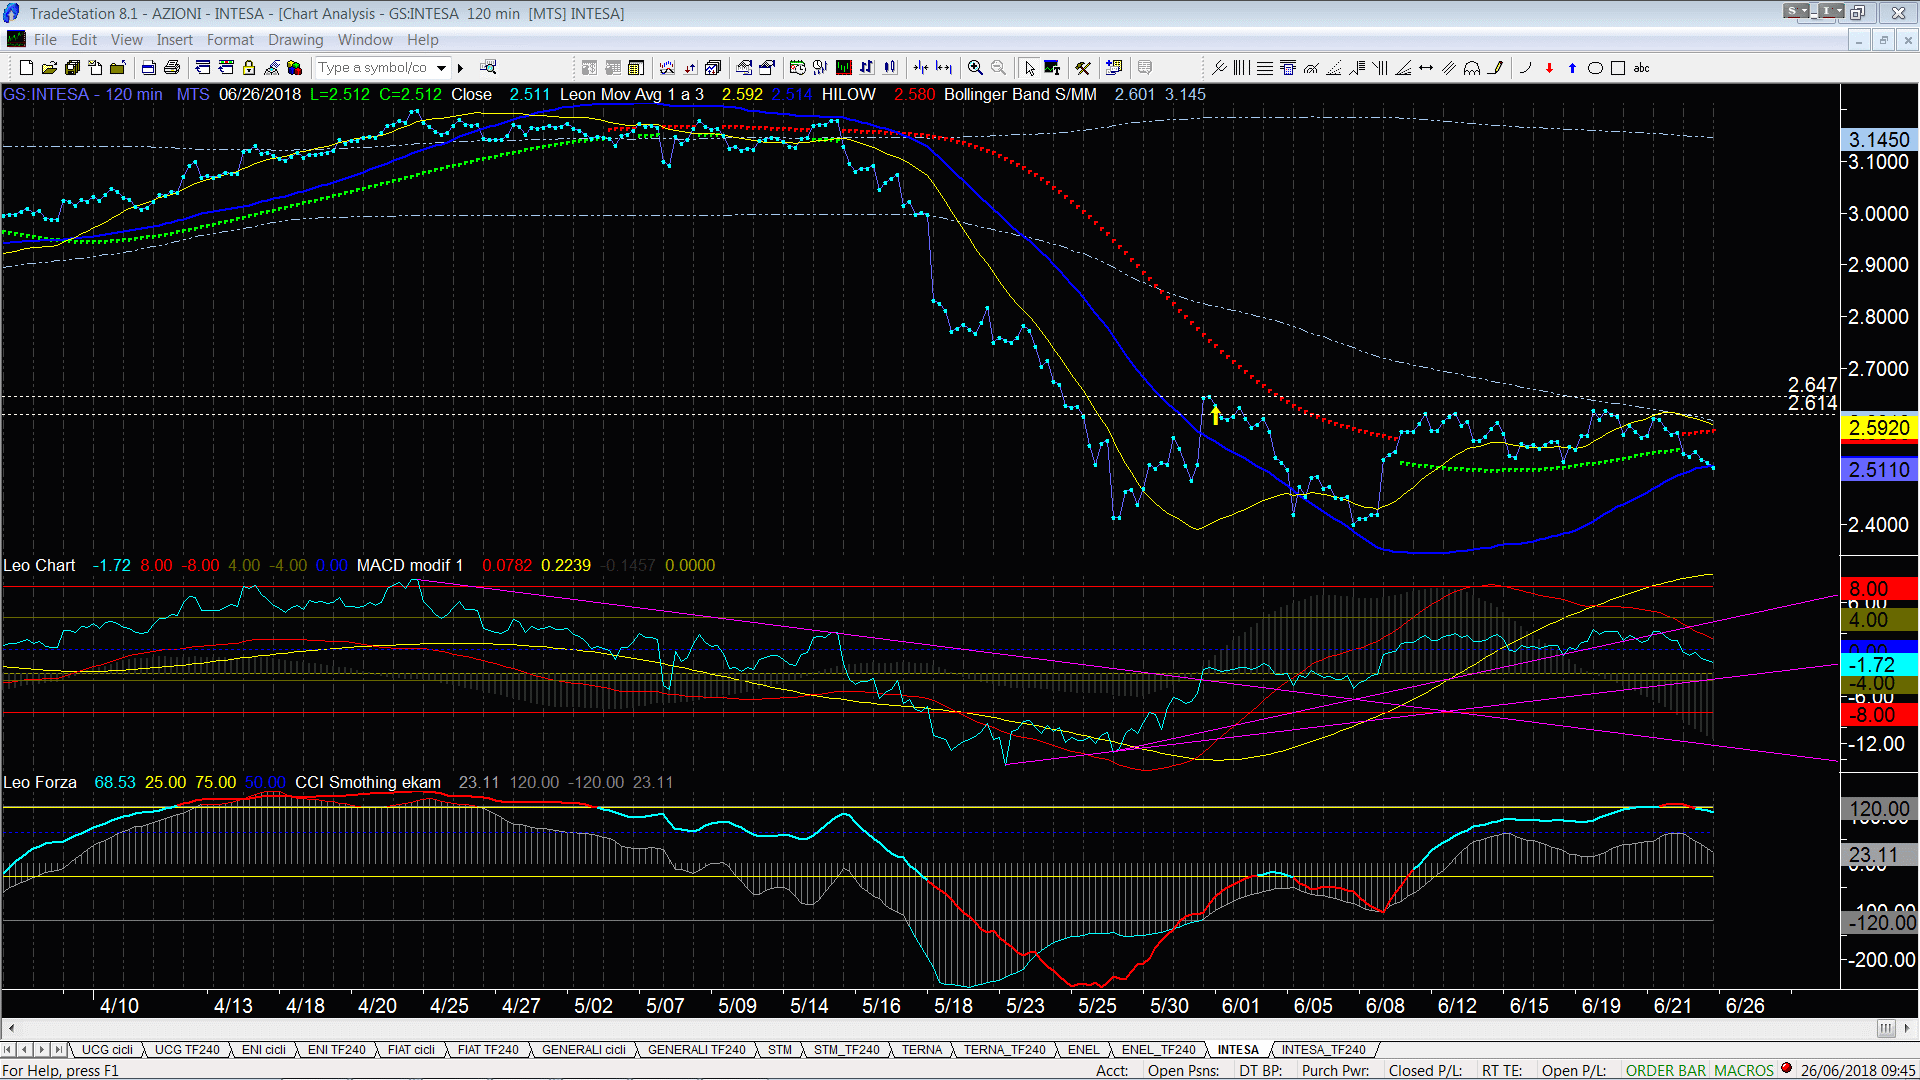
Task: Open the Format menu
Action: click(x=230, y=40)
